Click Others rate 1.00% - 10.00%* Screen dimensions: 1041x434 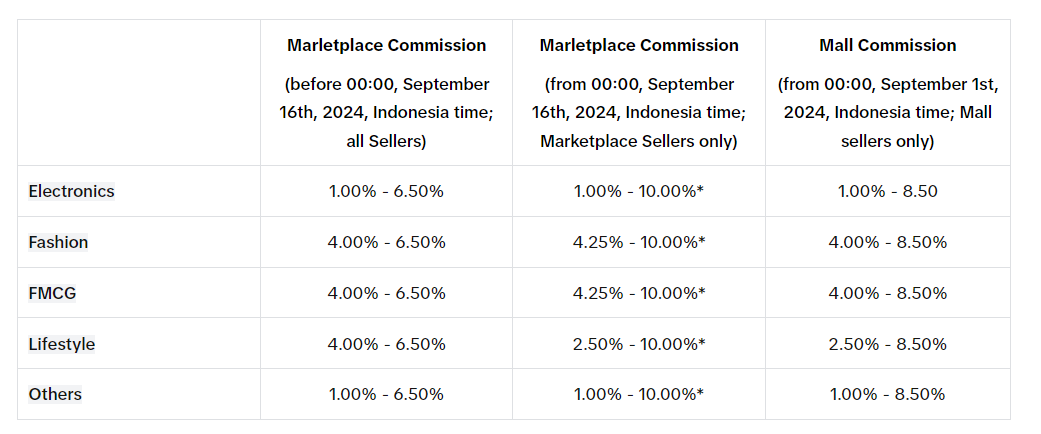639,394
